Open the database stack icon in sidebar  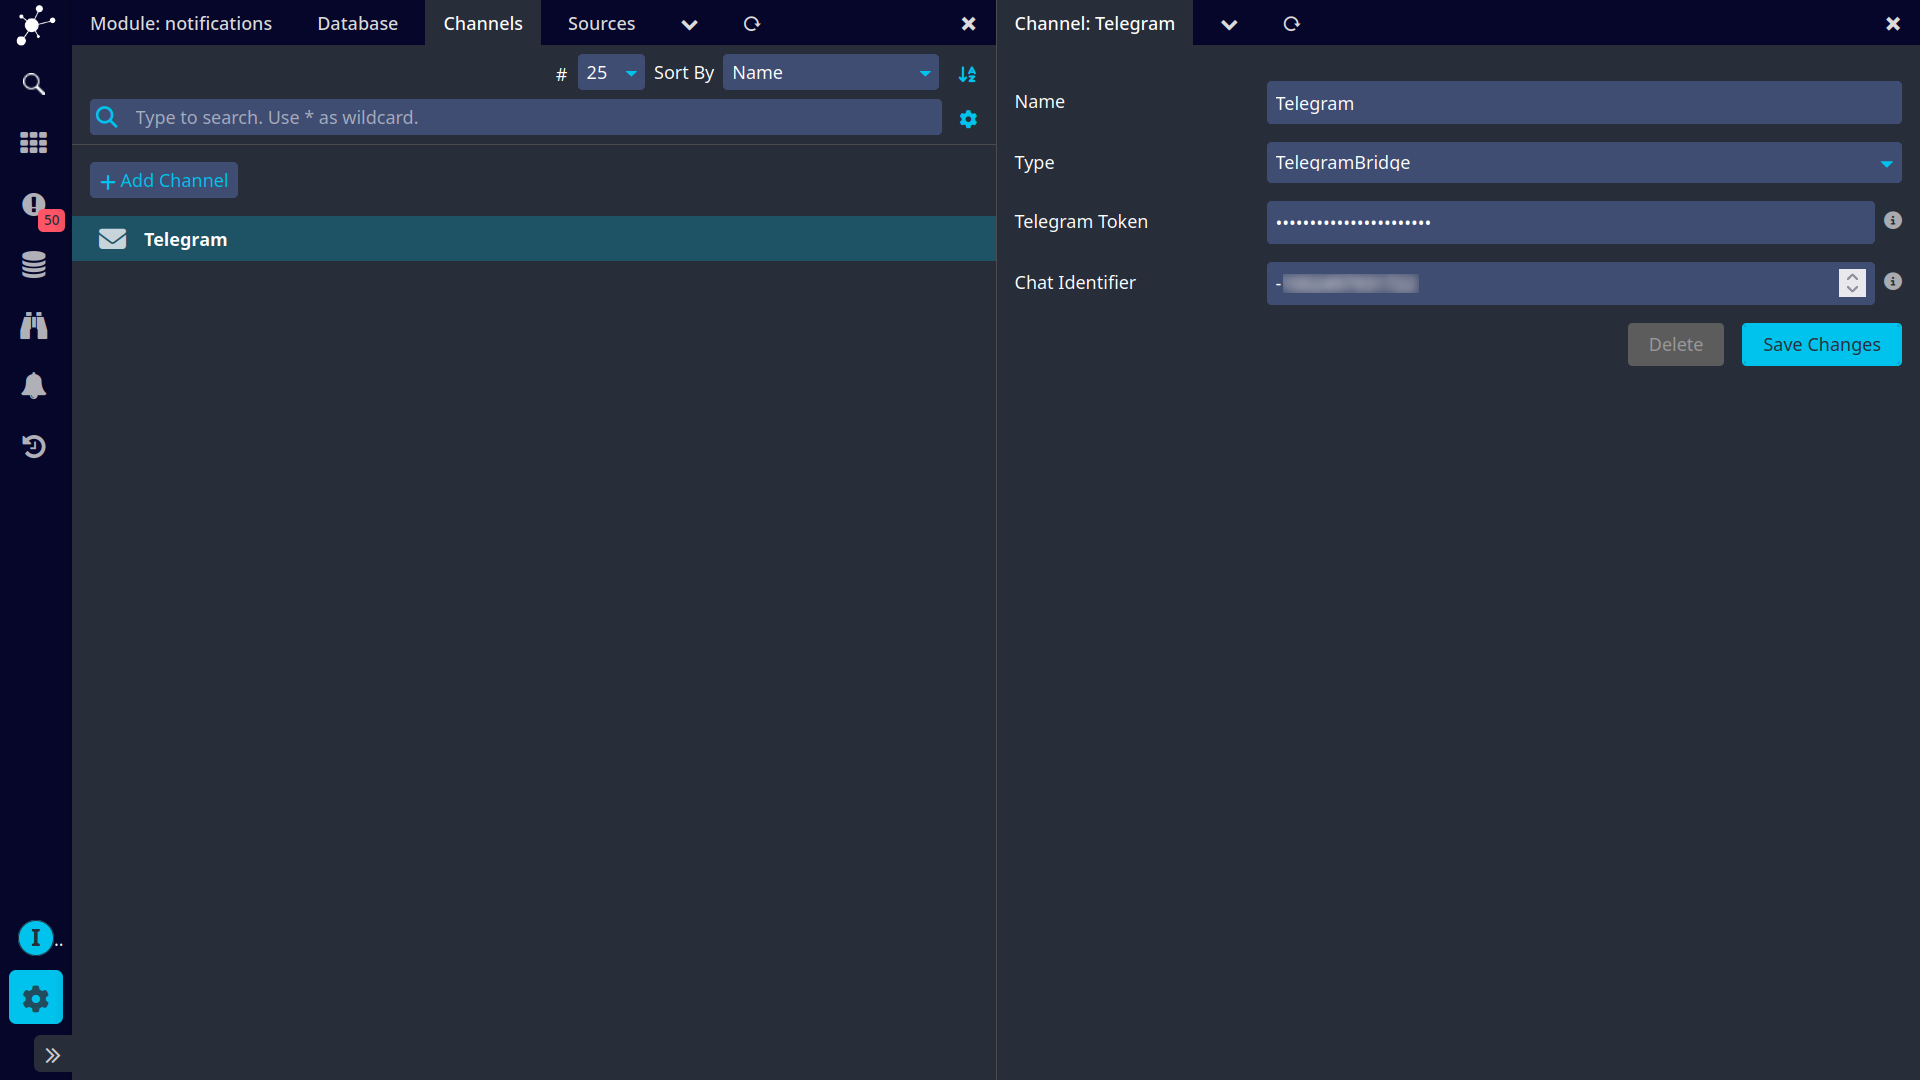point(34,265)
